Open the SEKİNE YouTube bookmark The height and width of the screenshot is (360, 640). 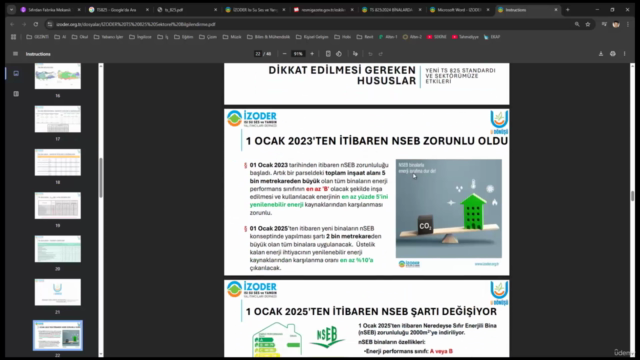pyautogui.click(x=437, y=37)
